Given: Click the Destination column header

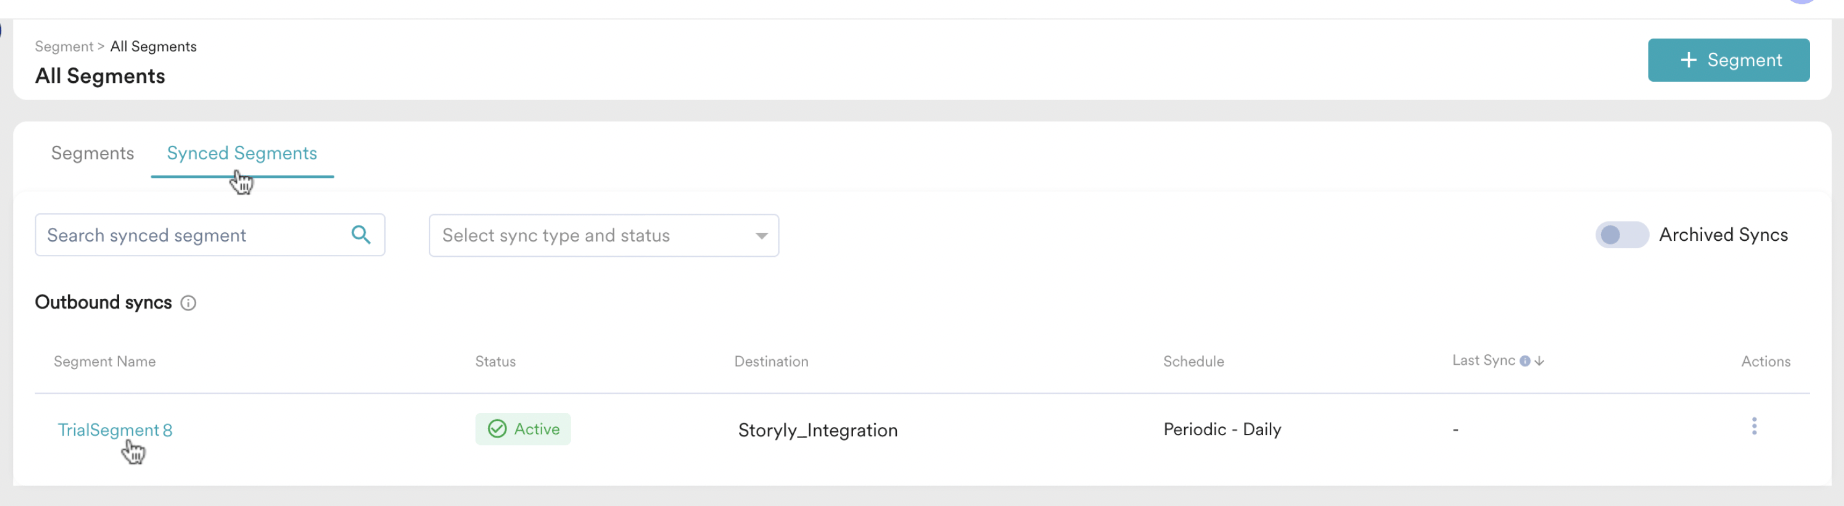Looking at the screenshot, I should 771,361.
